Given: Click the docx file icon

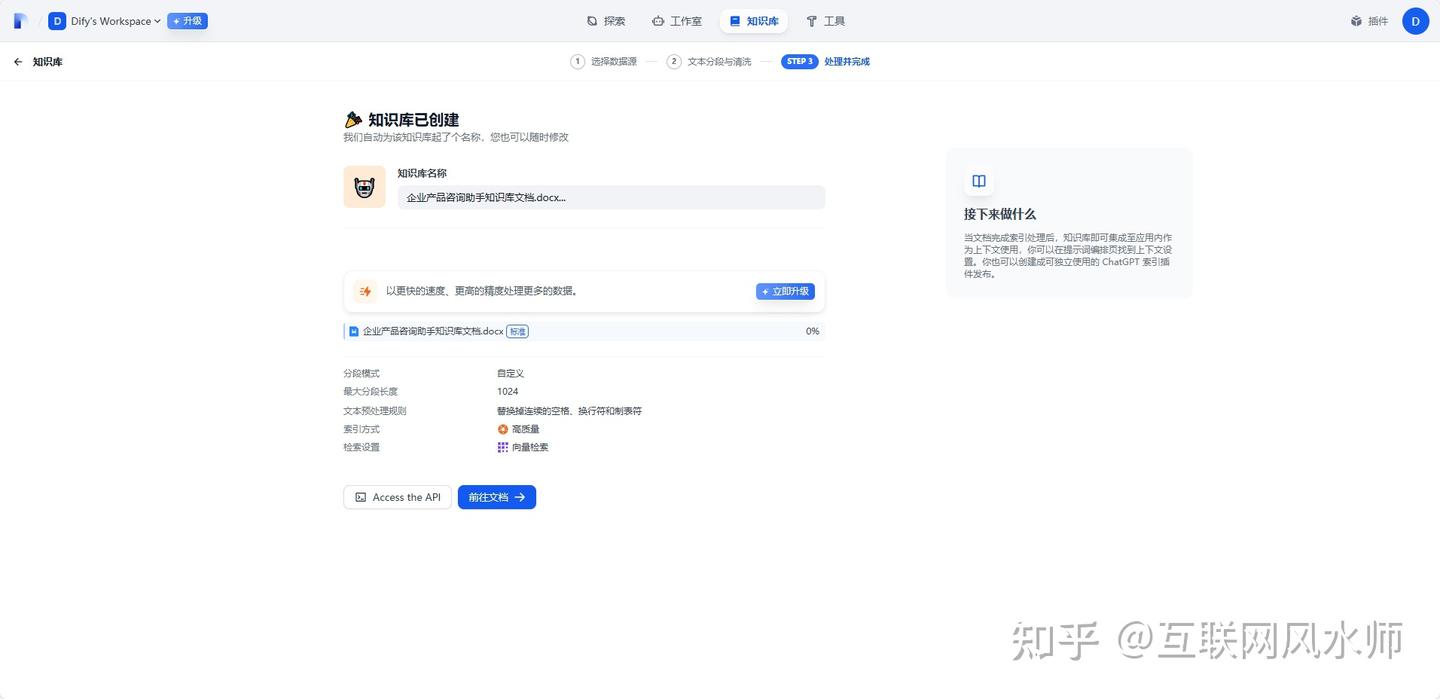Looking at the screenshot, I should (x=354, y=331).
